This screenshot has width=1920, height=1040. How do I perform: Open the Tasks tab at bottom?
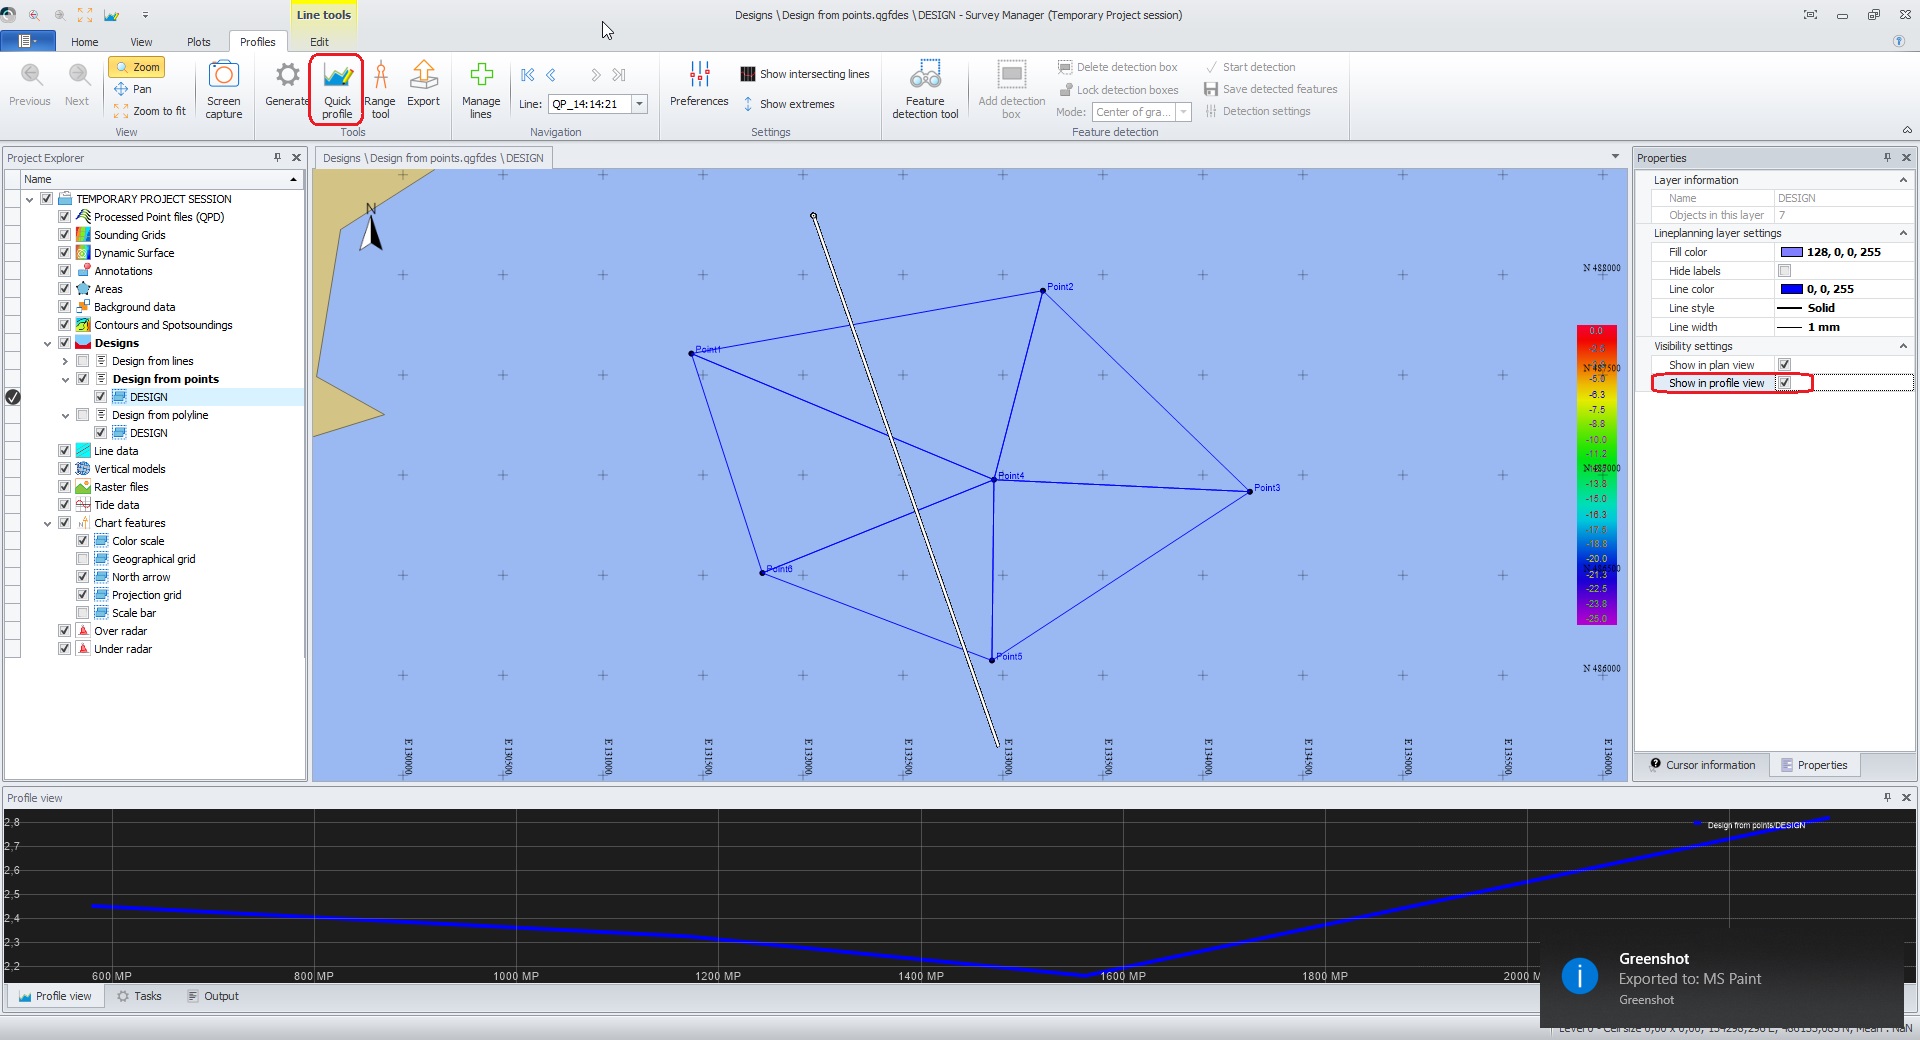(139, 996)
